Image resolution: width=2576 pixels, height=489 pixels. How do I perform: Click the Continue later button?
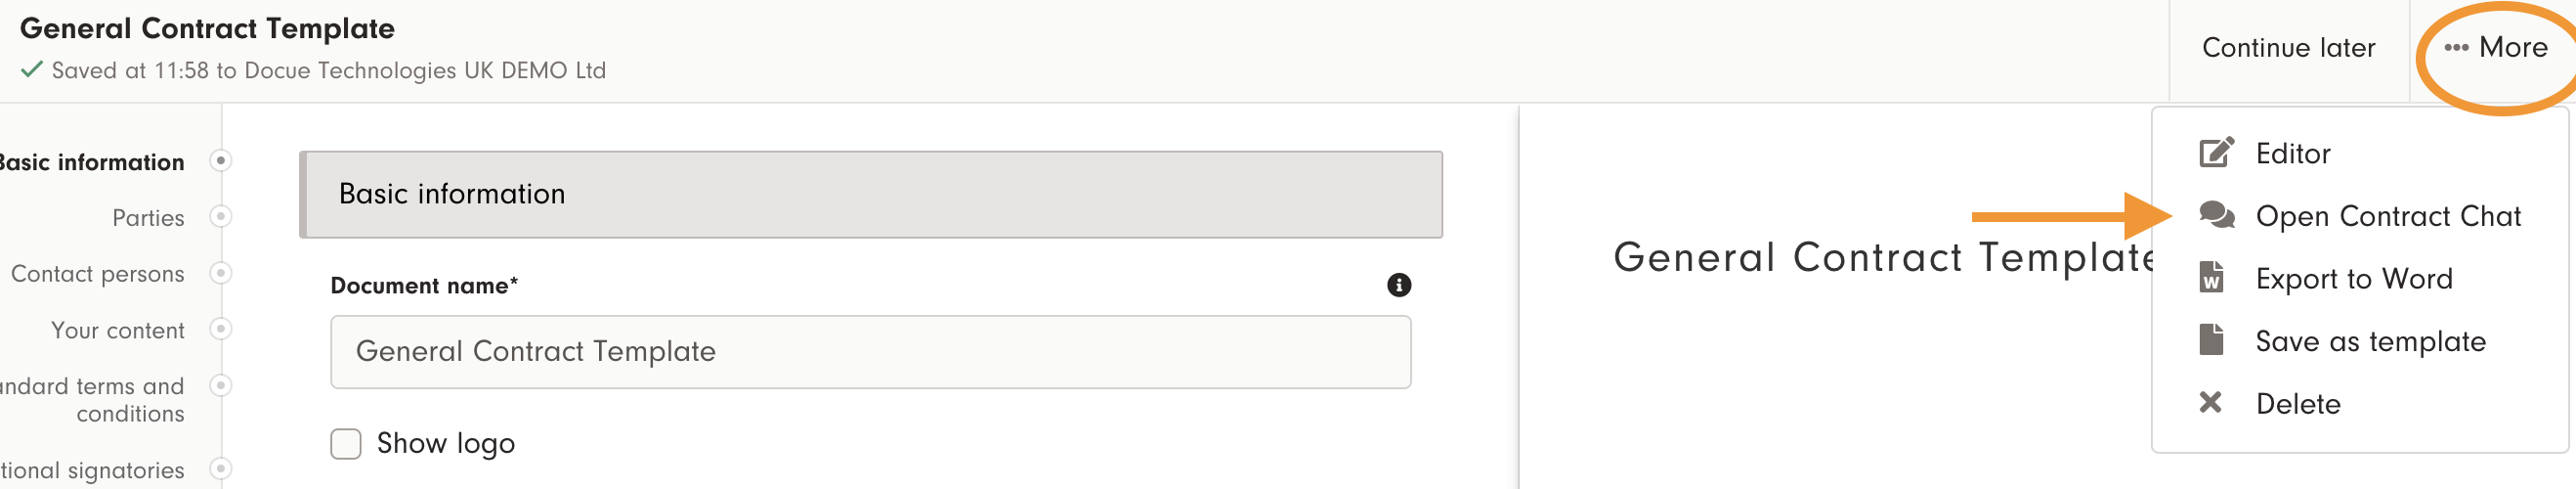click(2288, 48)
